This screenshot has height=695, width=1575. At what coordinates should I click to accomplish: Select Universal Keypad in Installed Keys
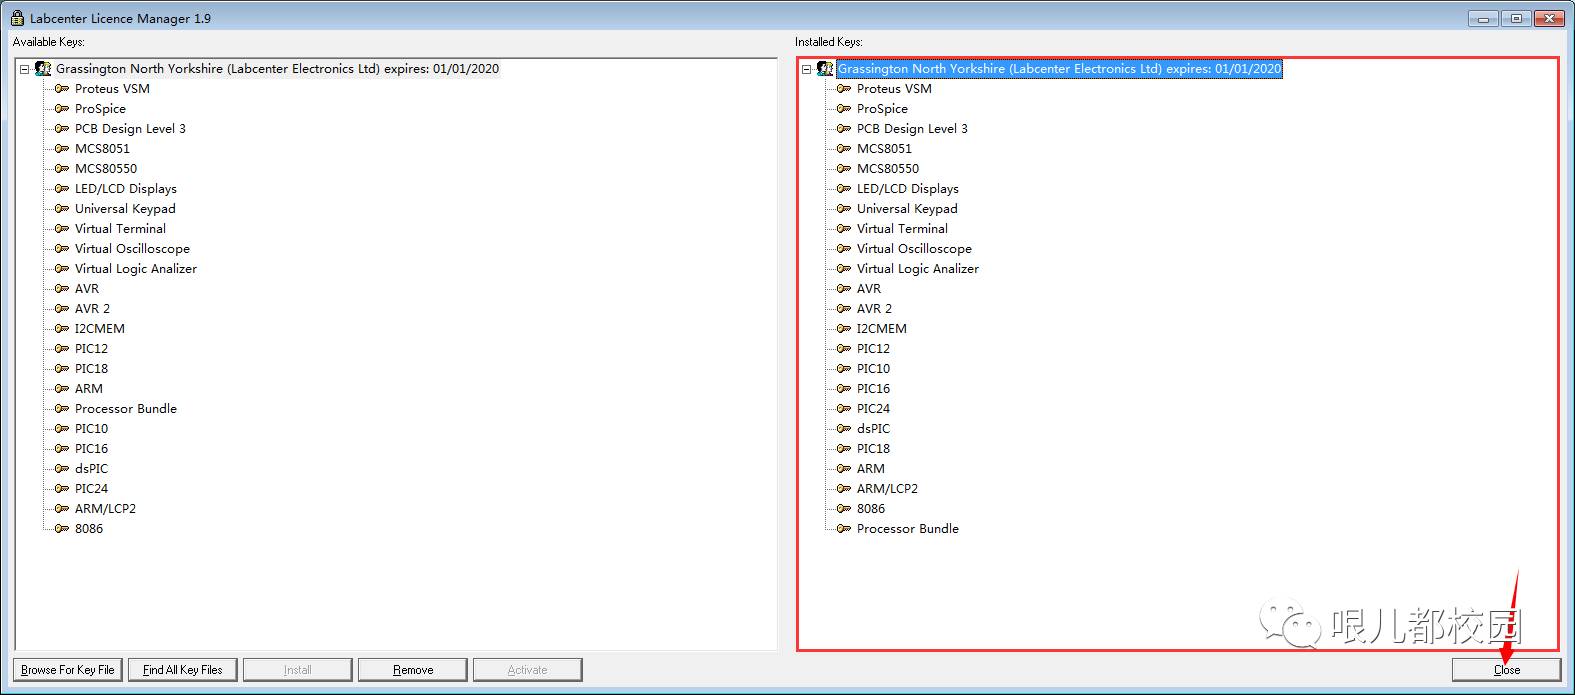pyautogui.click(x=907, y=209)
